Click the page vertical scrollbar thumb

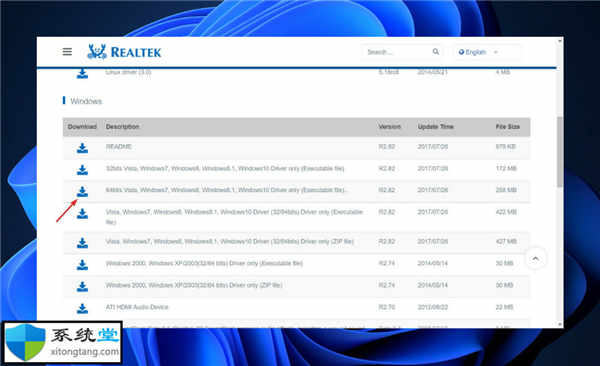click(x=560, y=152)
